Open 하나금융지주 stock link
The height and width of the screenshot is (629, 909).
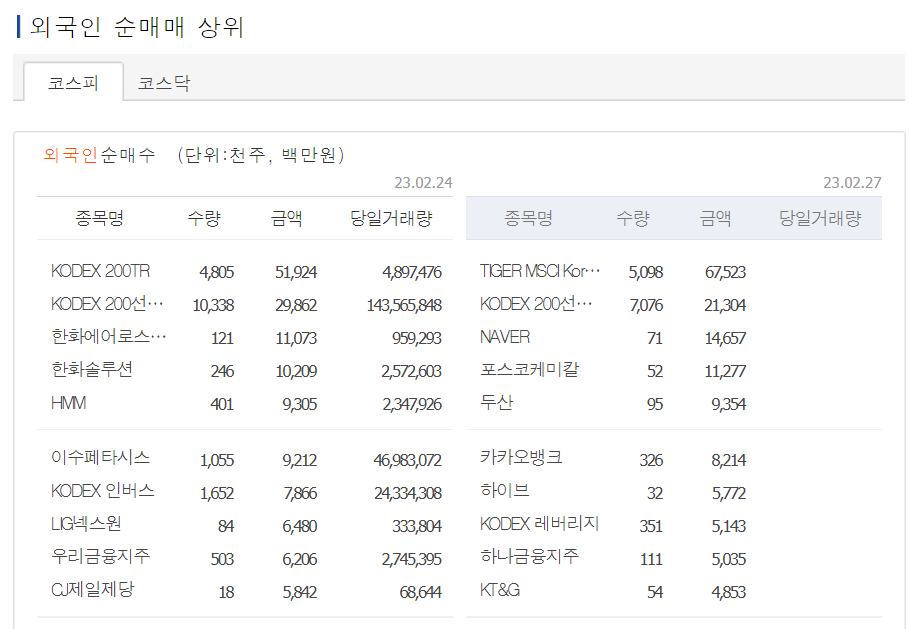[x=529, y=557]
